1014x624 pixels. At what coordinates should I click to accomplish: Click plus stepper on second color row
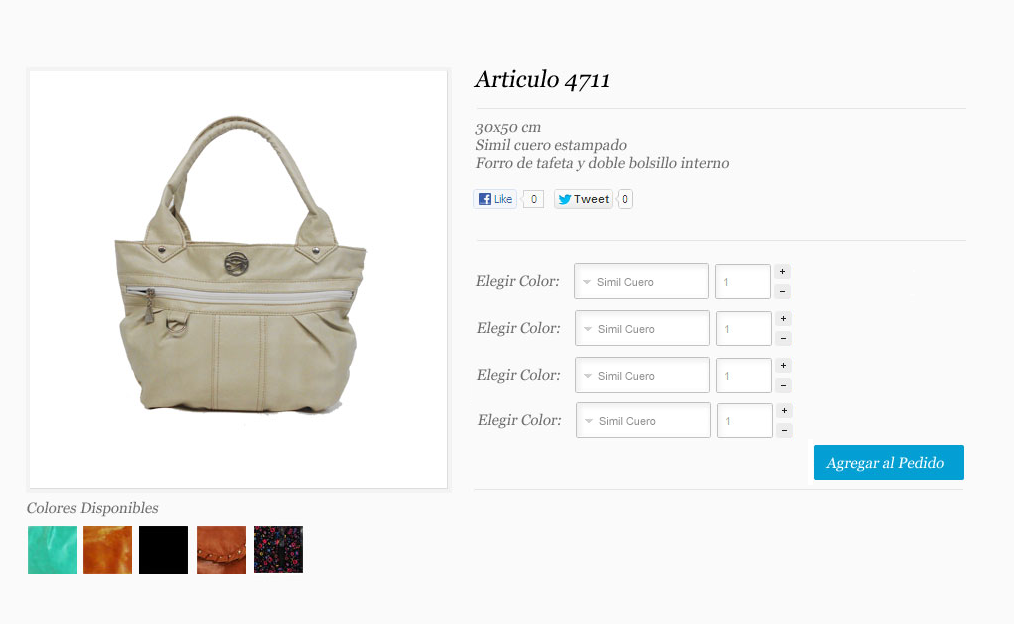tap(783, 319)
